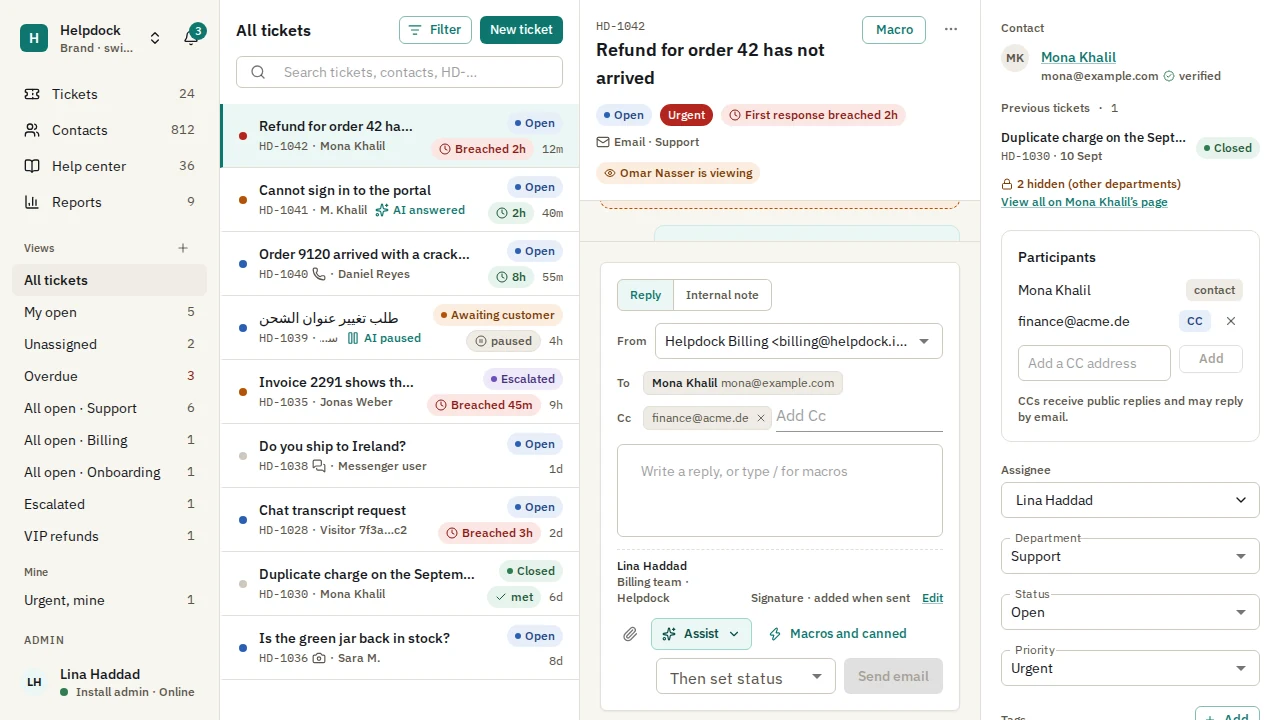Click AI answered badge on HD-1041
This screenshot has height=720, width=1280.
click(420, 210)
